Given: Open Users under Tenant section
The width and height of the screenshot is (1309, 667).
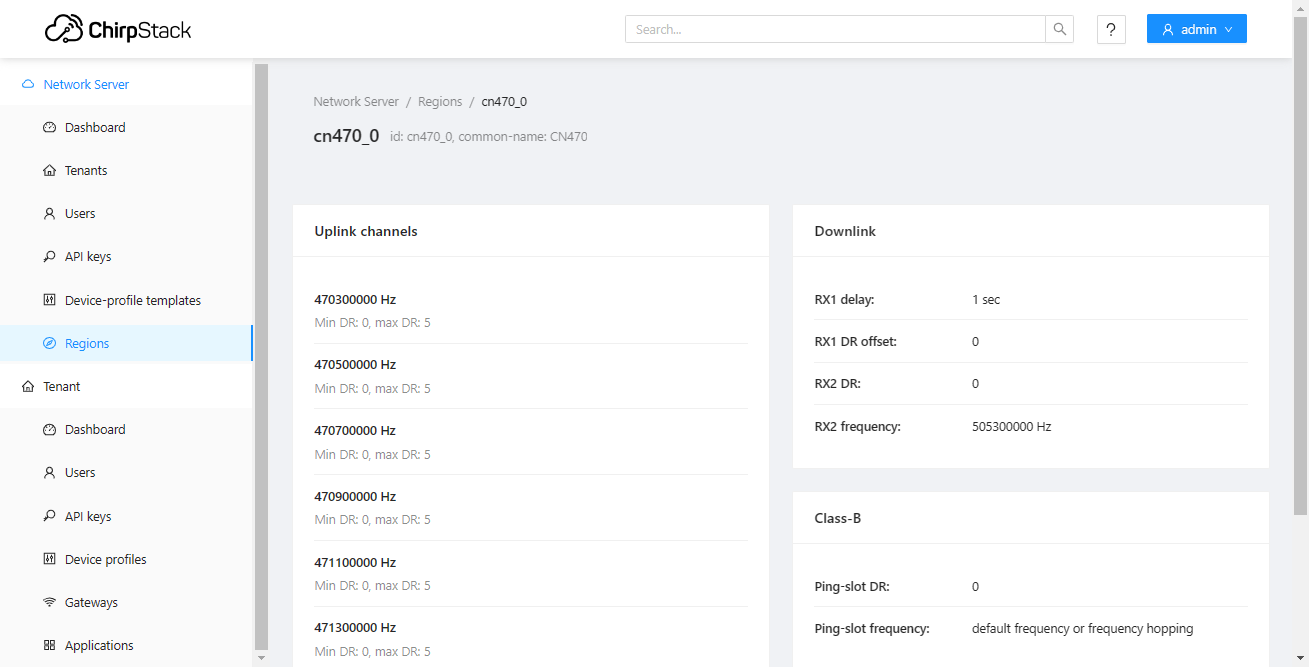Looking at the screenshot, I should (80, 473).
